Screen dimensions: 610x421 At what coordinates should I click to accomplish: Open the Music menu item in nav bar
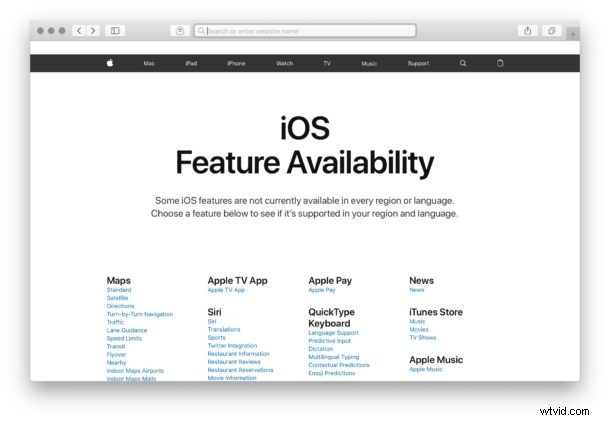pyautogui.click(x=369, y=63)
